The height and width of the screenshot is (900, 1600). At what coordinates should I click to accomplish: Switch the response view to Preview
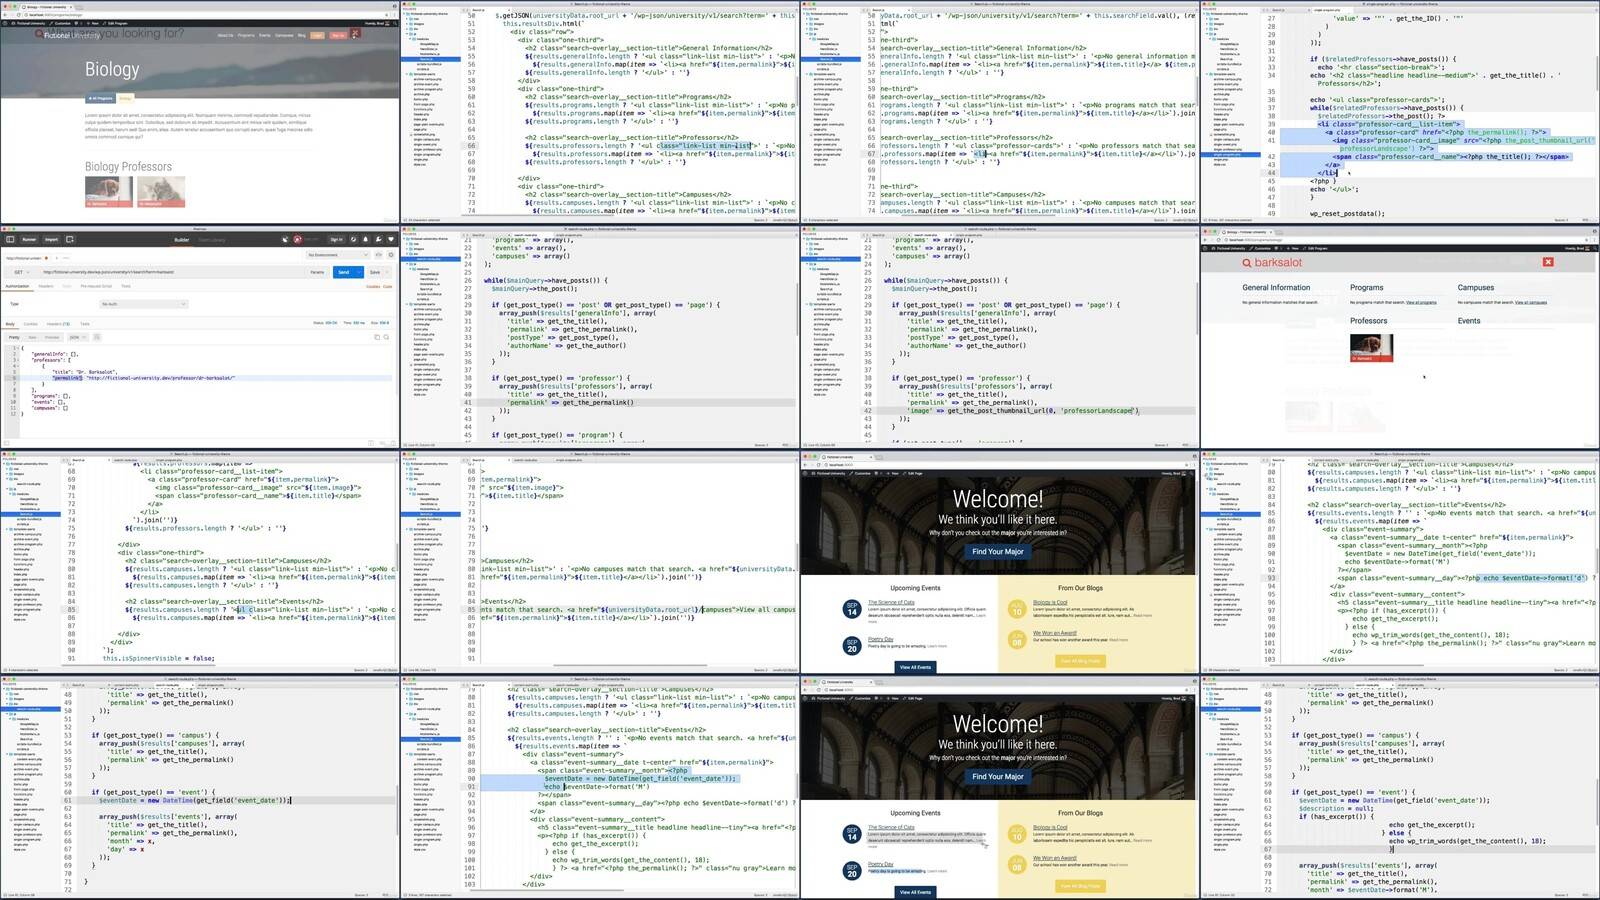(x=52, y=337)
